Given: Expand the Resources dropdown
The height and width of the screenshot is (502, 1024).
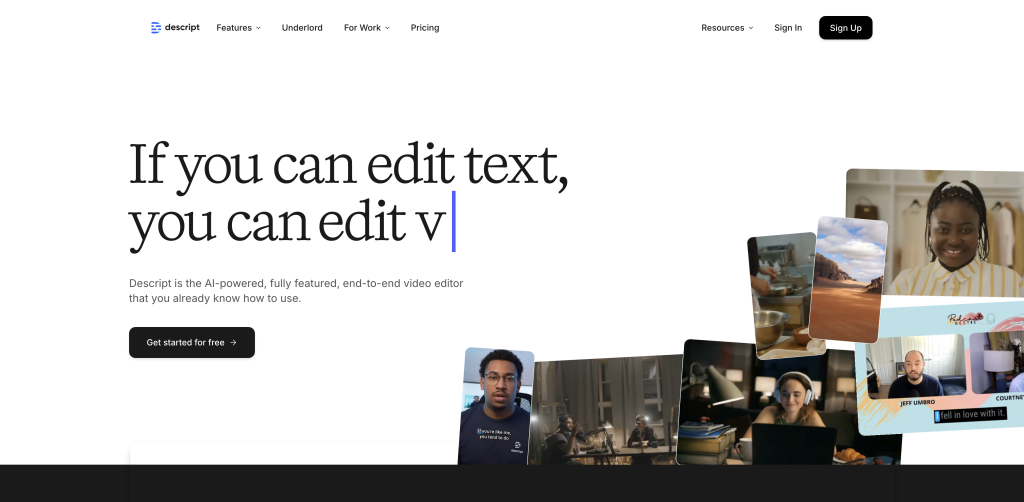Looking at the screenshot, I should pos(727,27).
